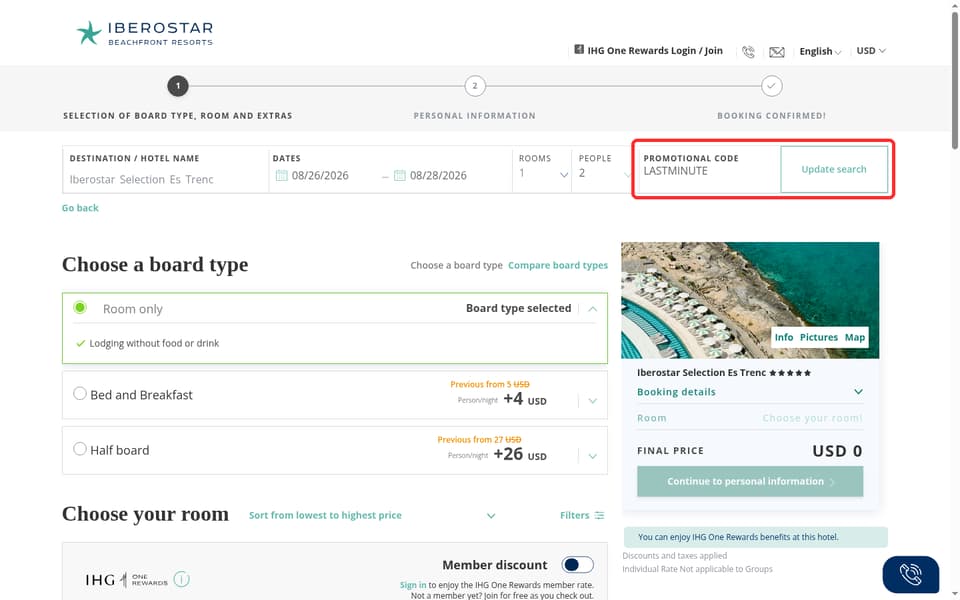Click the 'Choose your room!' text
Viewport: 960px width, 600px height.
click(x=812, y=418)
